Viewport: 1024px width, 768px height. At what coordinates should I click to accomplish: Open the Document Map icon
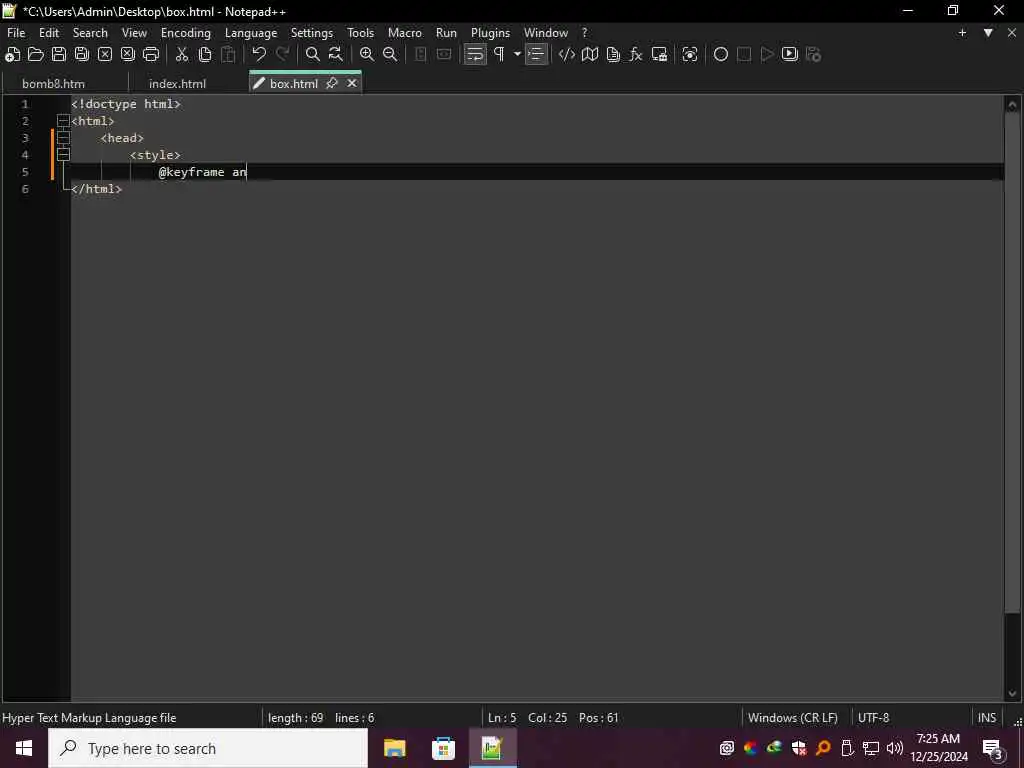coord(590,55)
